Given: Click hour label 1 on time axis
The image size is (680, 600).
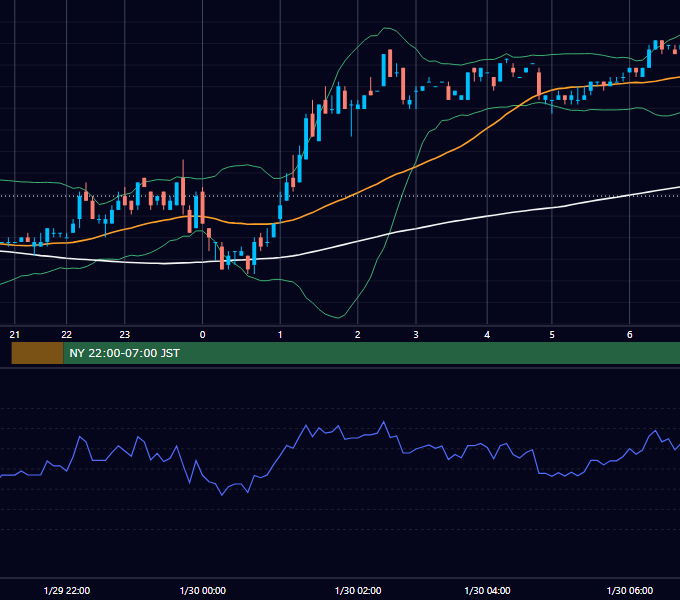Looking at the screenshot, I should 280,335.
